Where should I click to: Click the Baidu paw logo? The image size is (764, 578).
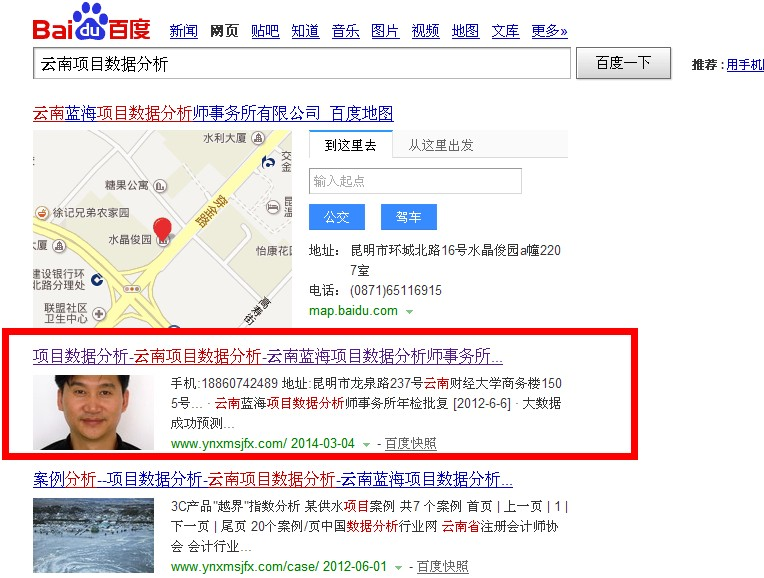[x=92, y=22]
